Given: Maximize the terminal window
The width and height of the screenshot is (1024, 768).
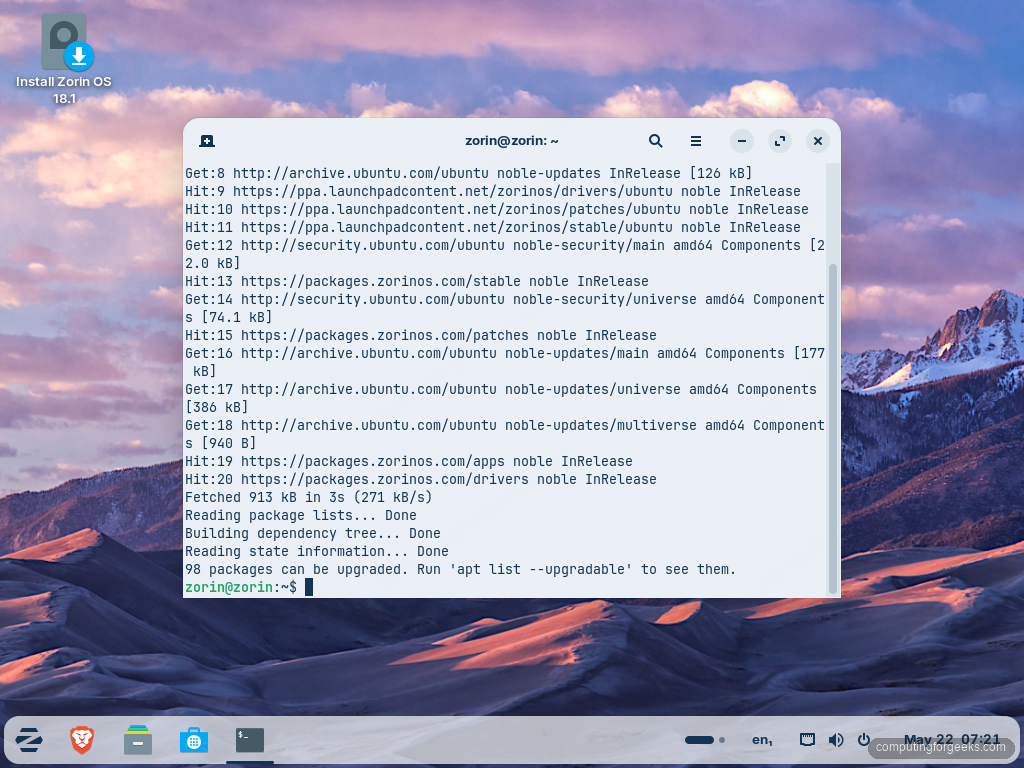Looking at the screenshot, I should tap(780, 141).
